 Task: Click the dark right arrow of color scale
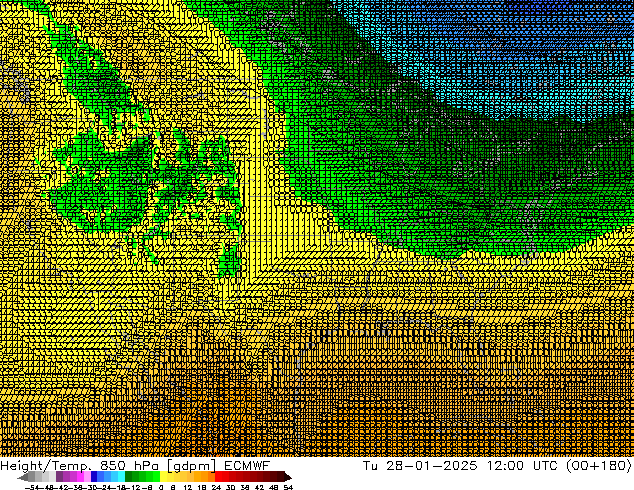(x=288, y=477)
